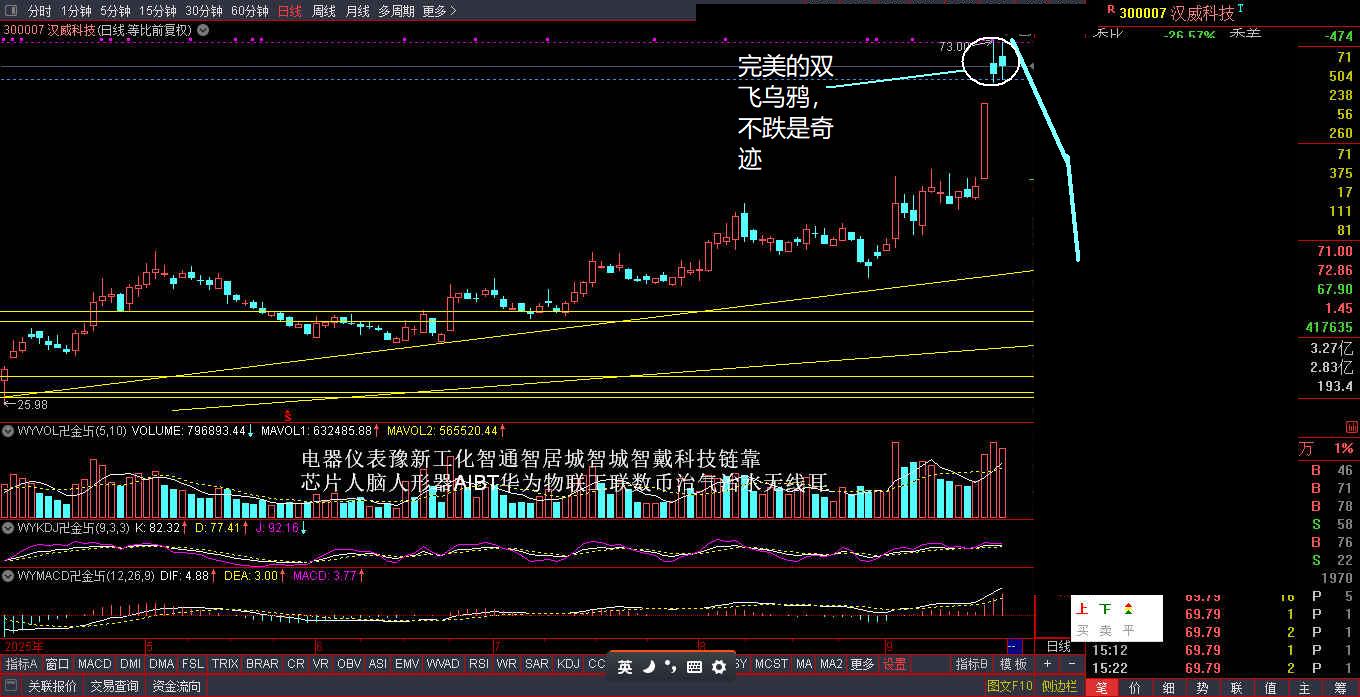Apply the ASI indicator
The width and height of the screenshot is (1360, 697).
tap(378, 664)
